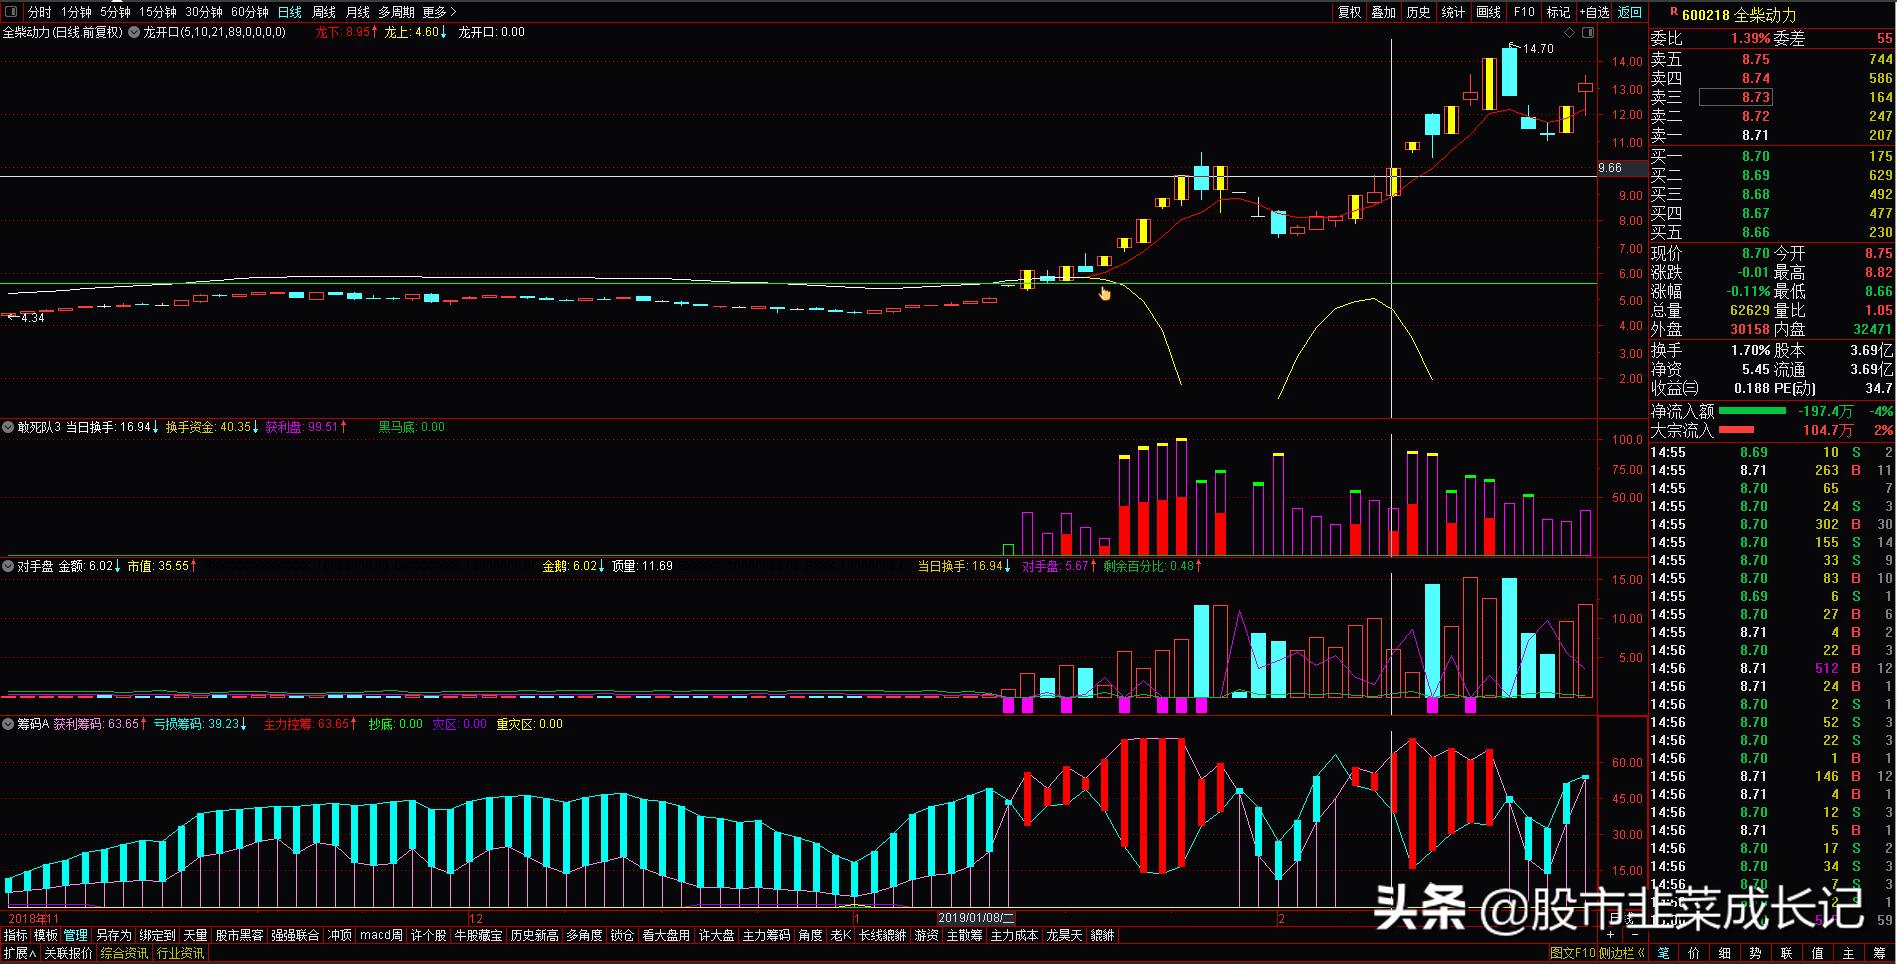Click the 绑定到 bind button
The height and width of the screenshot is (964, 1897).
click(158, 935)
